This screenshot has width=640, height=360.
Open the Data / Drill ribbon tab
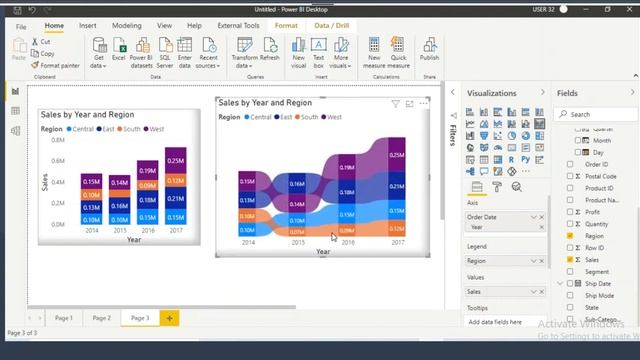[x=331, y=25]
